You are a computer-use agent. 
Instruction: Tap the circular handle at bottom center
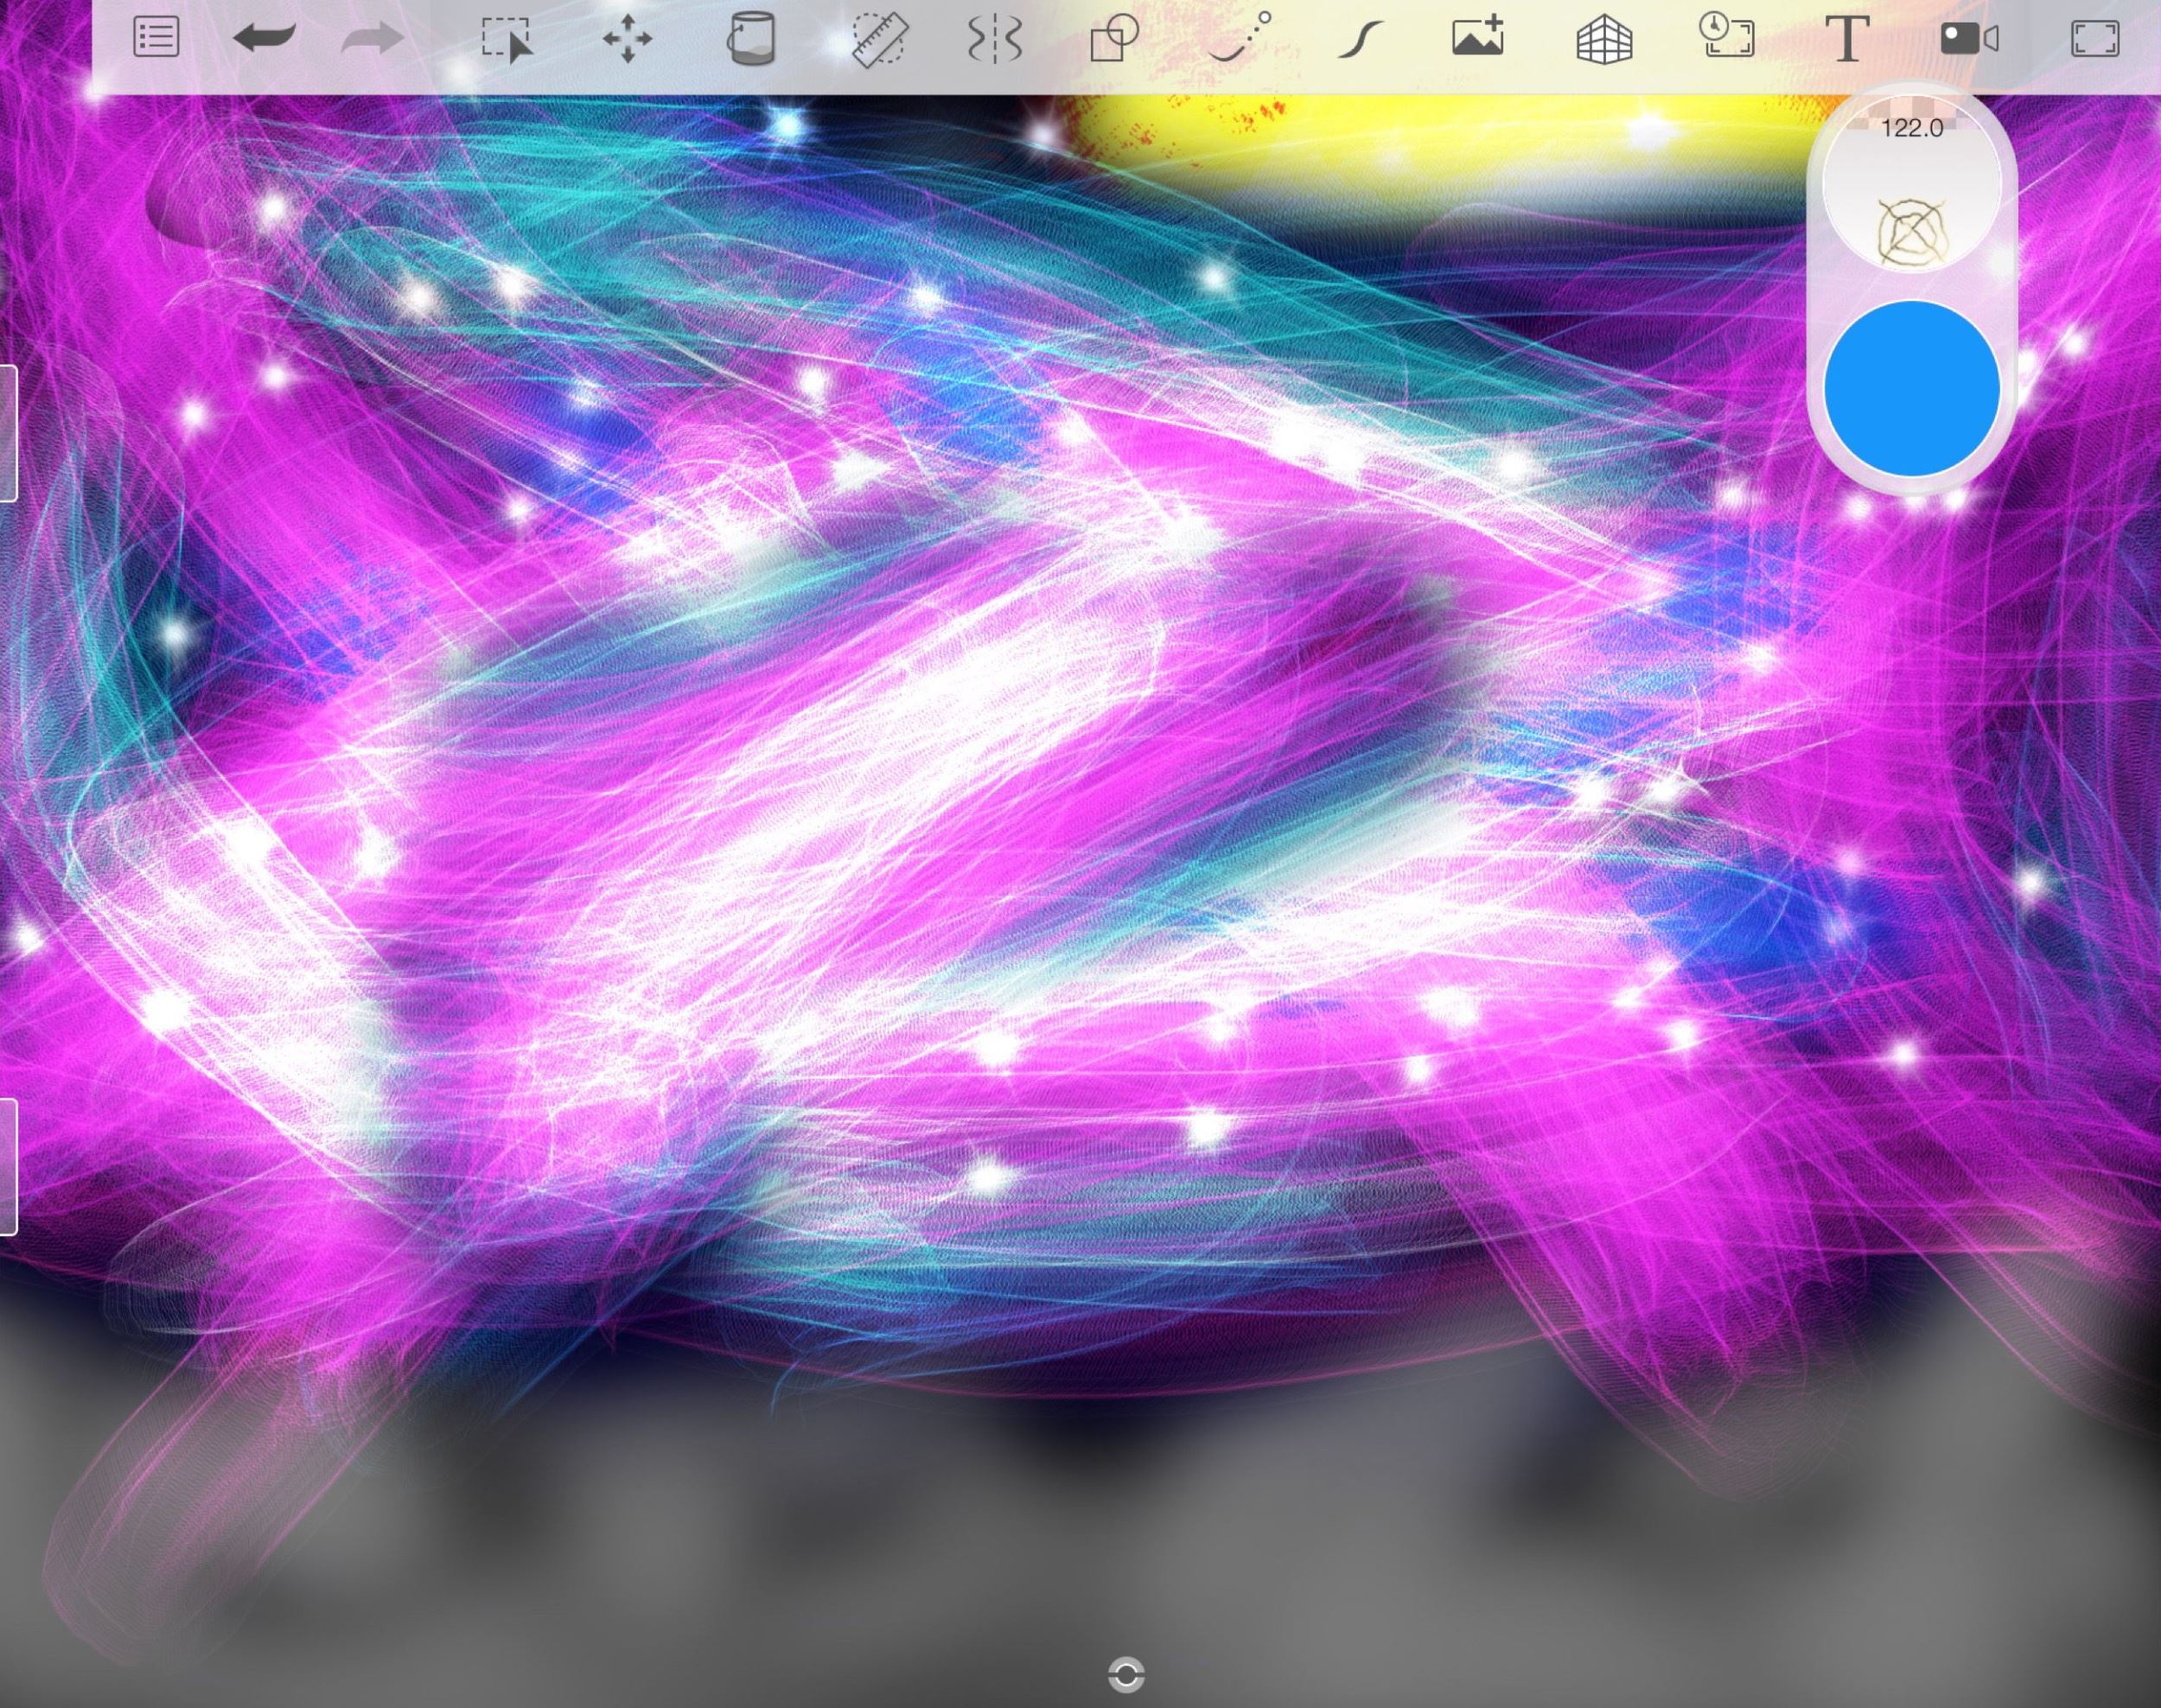pos(1127,1674)
